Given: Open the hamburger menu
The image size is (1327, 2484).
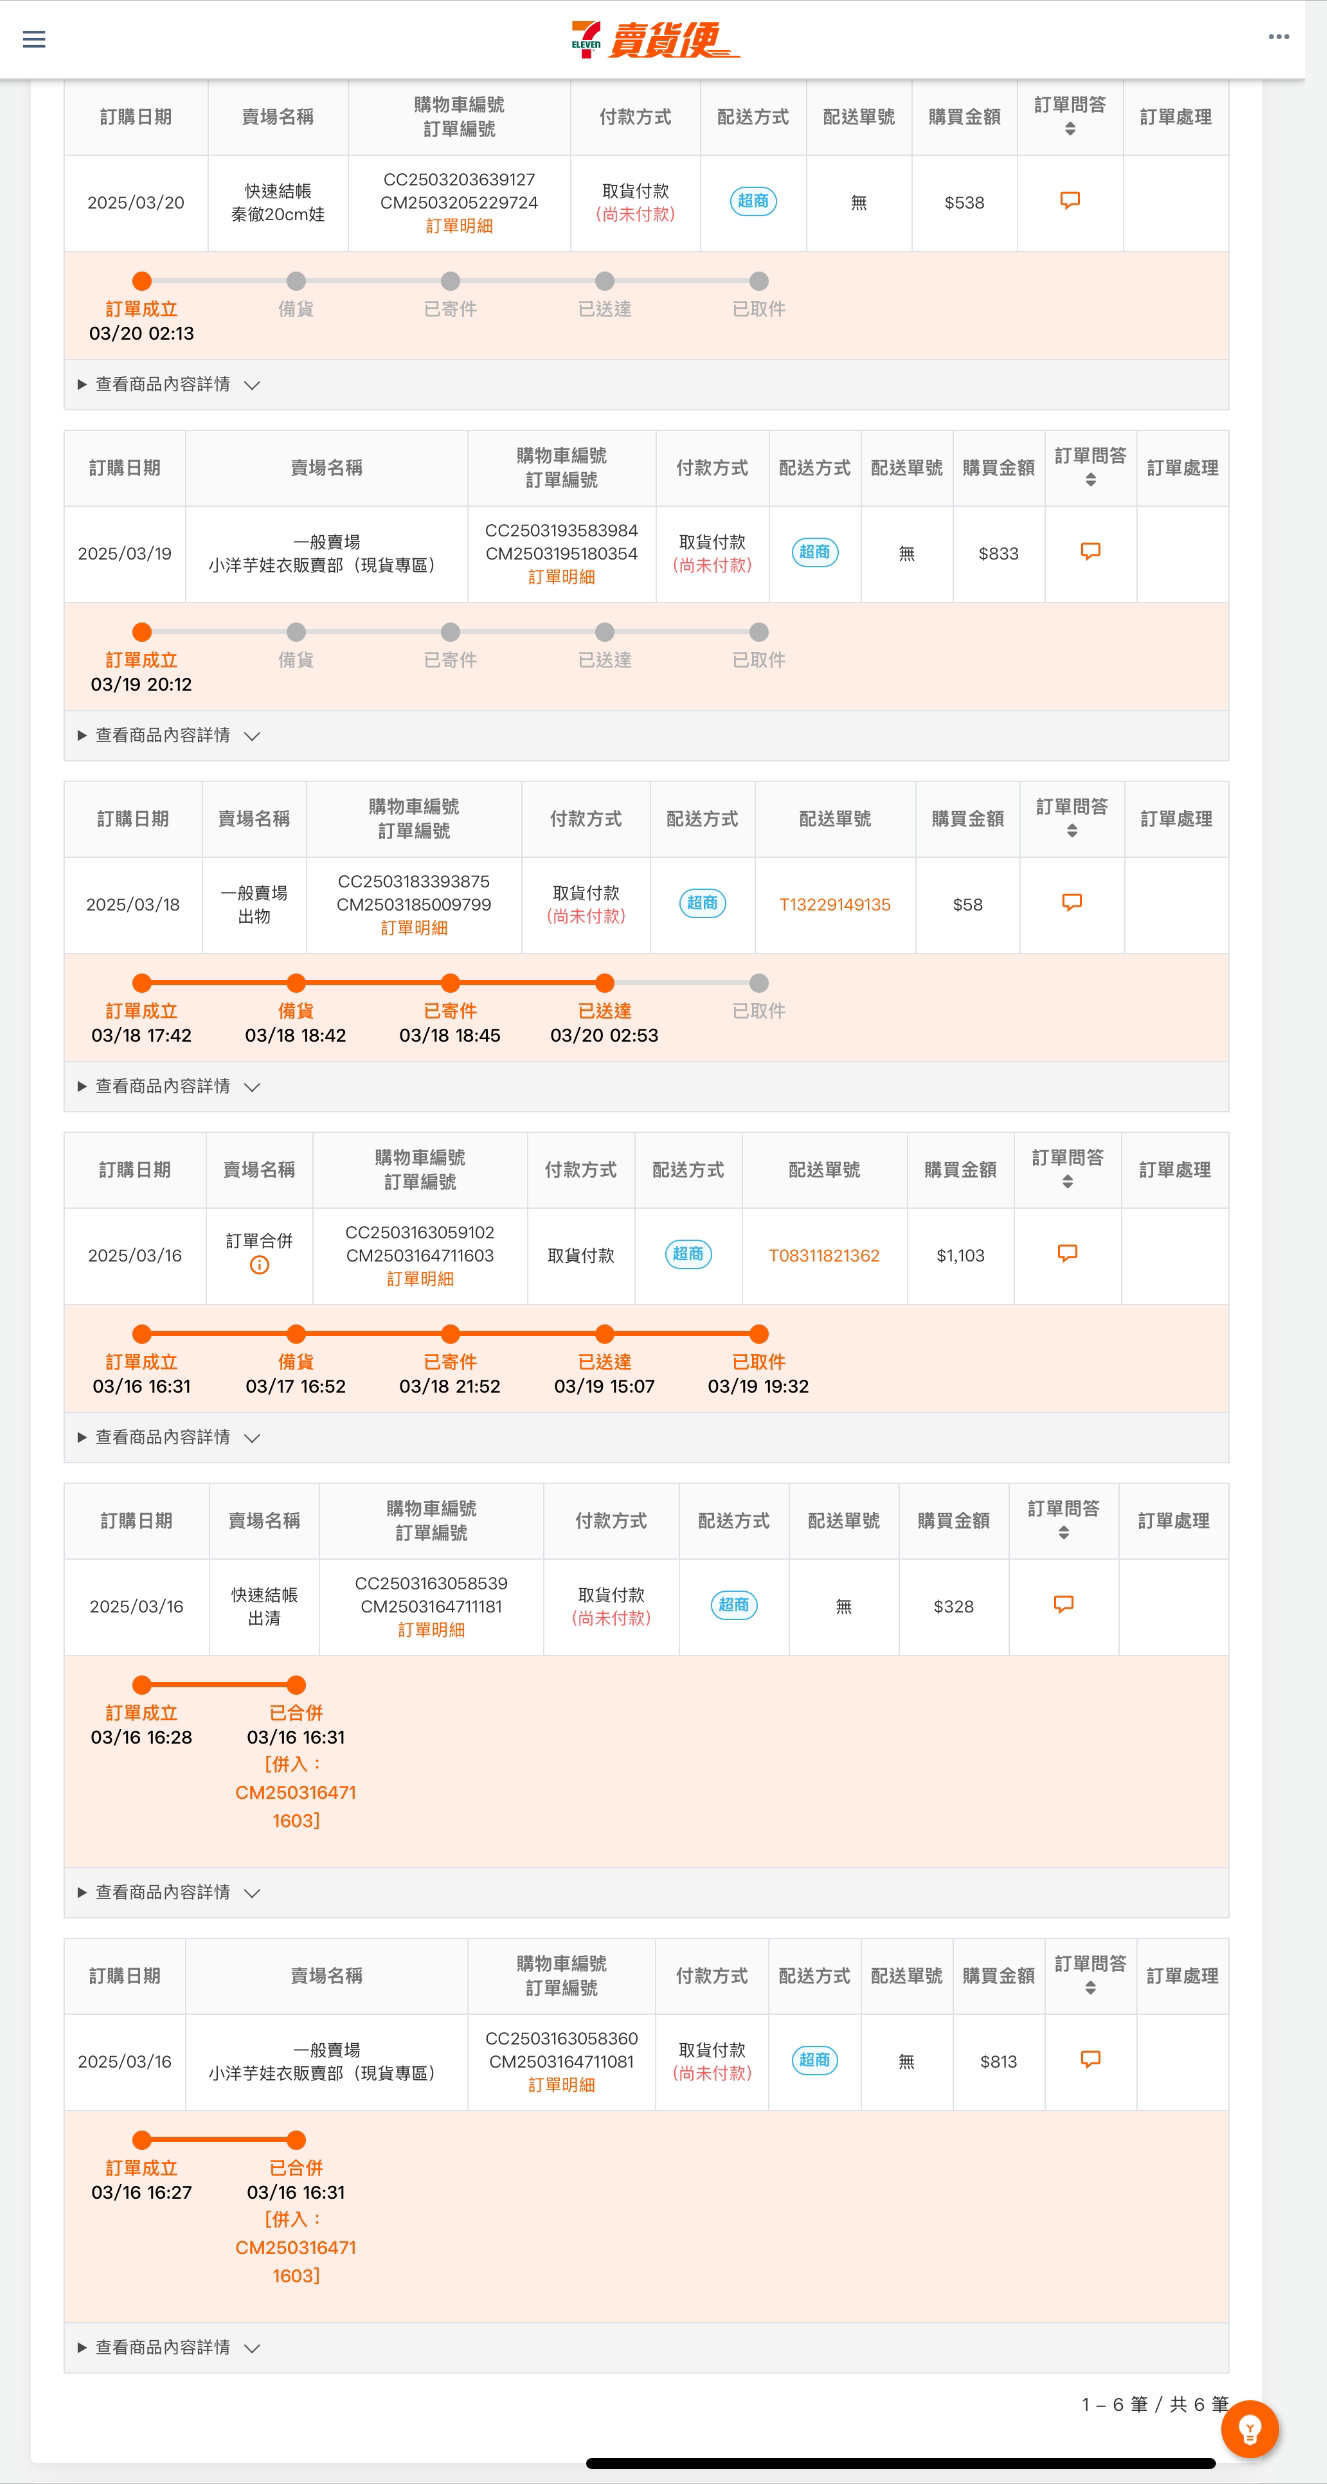Looking at the screenshot, I should coord(34,39).
